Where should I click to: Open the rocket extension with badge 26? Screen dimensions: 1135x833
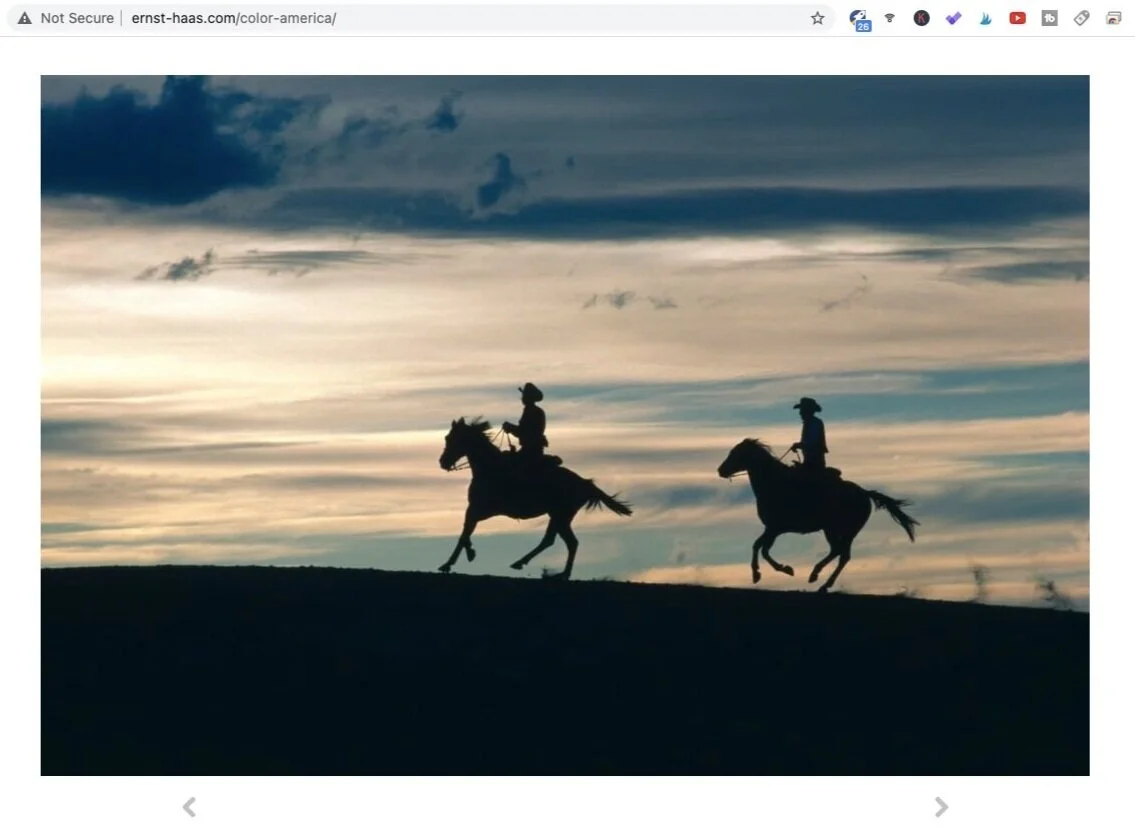859,20
